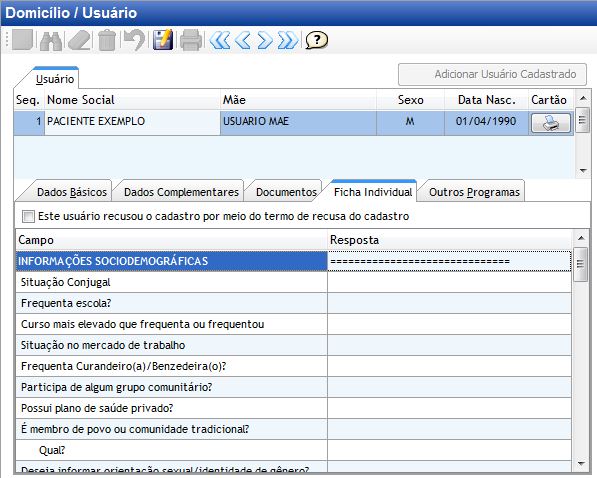Image resolution: width=597 pixels, height=478 pixels.
Task: Go to previous record arrow
Action: (243, 40)
